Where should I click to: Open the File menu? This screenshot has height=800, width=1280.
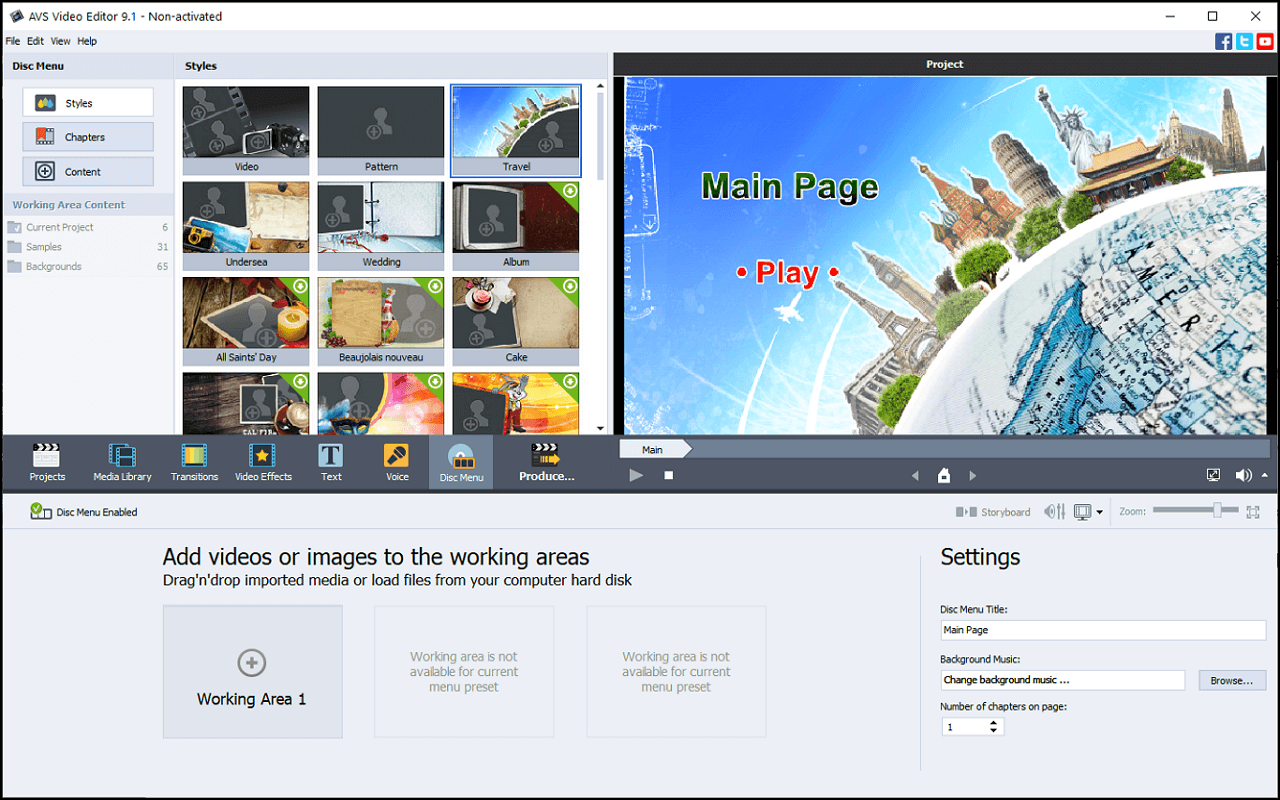tap(13, 41)
